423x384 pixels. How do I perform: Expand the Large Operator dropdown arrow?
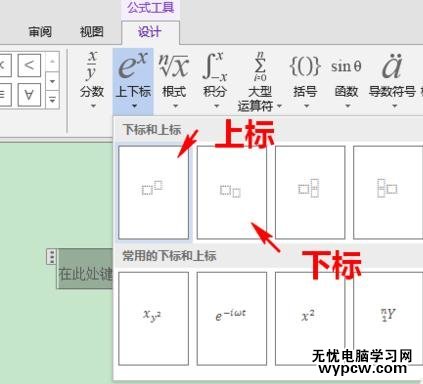pos(279,106)
